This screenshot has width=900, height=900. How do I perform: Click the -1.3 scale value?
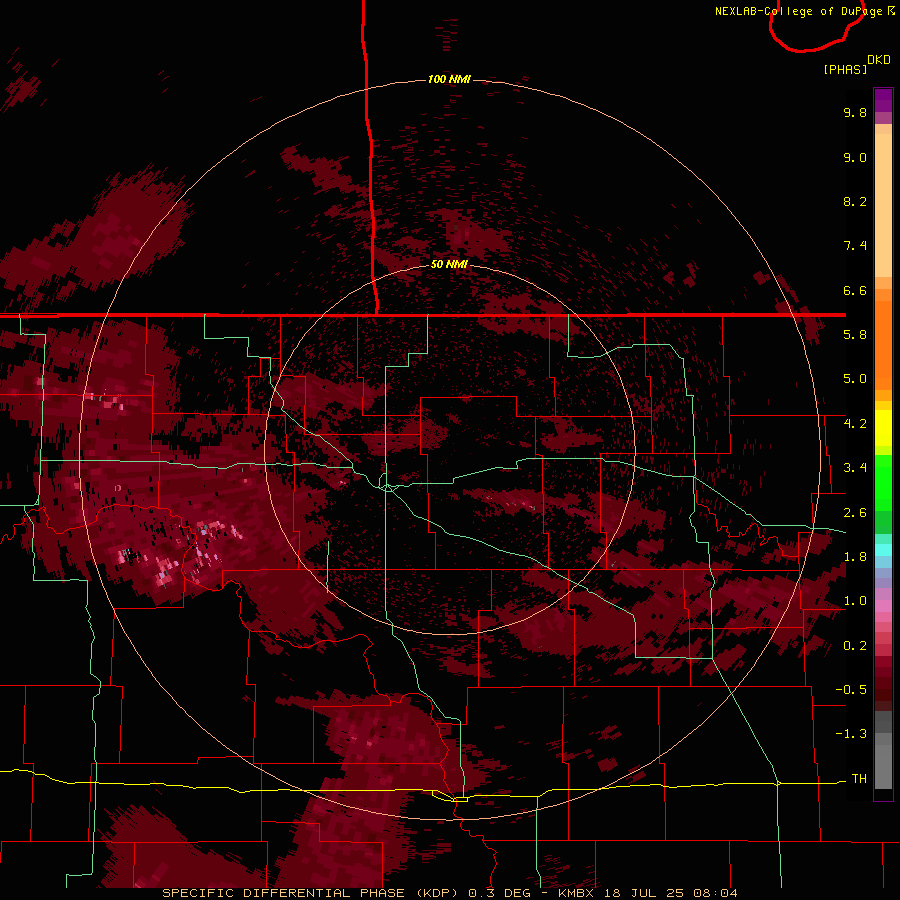[x=851, y=734]
